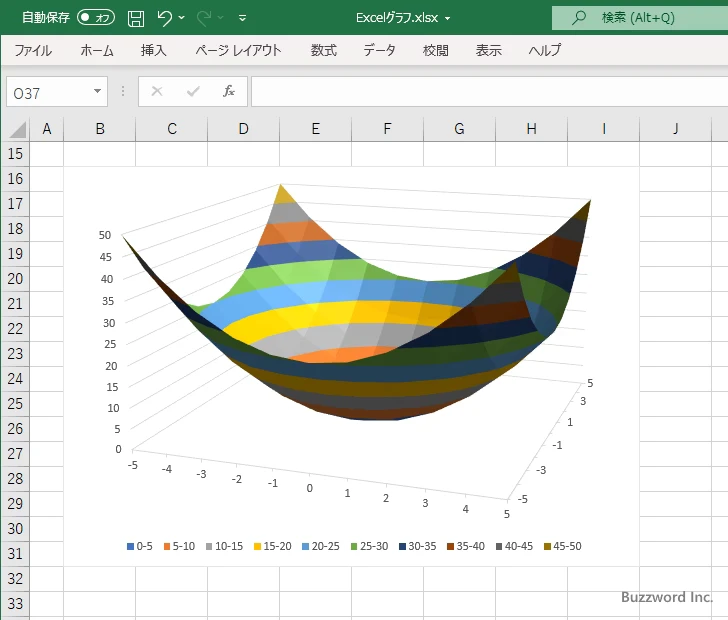
Task: Click the search box 検索 (Alt+Q)
Action: pos(640,18)
